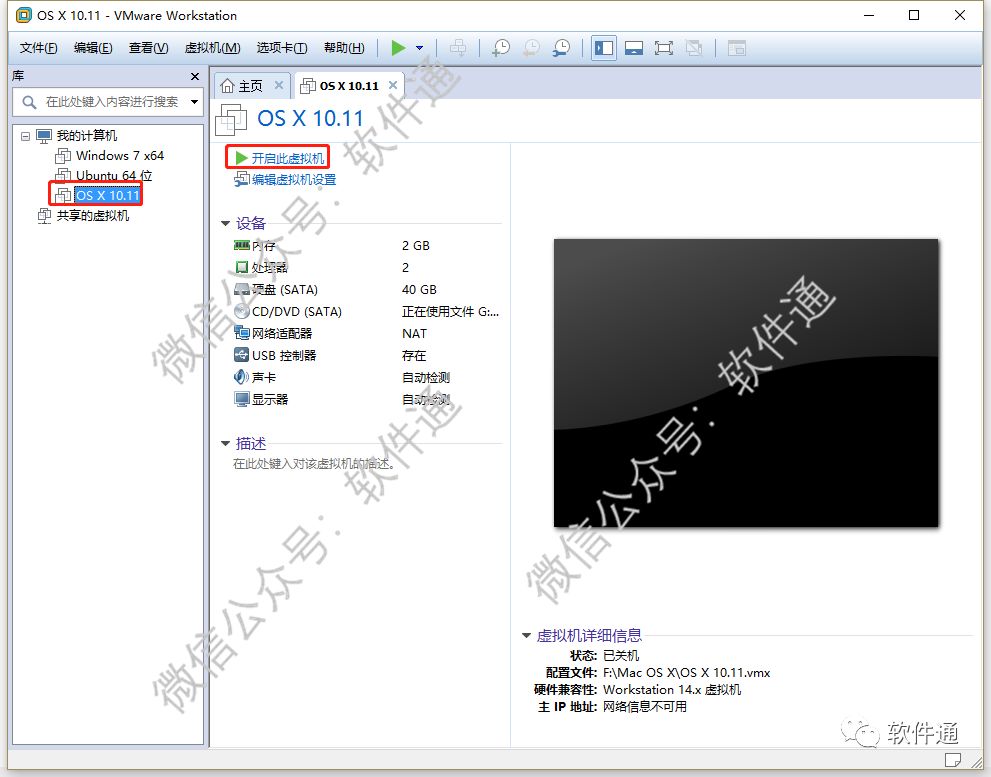Click the green power-on play toolbar icon
This screenshot has height=777, width=991.
click(x=398, y=48)
